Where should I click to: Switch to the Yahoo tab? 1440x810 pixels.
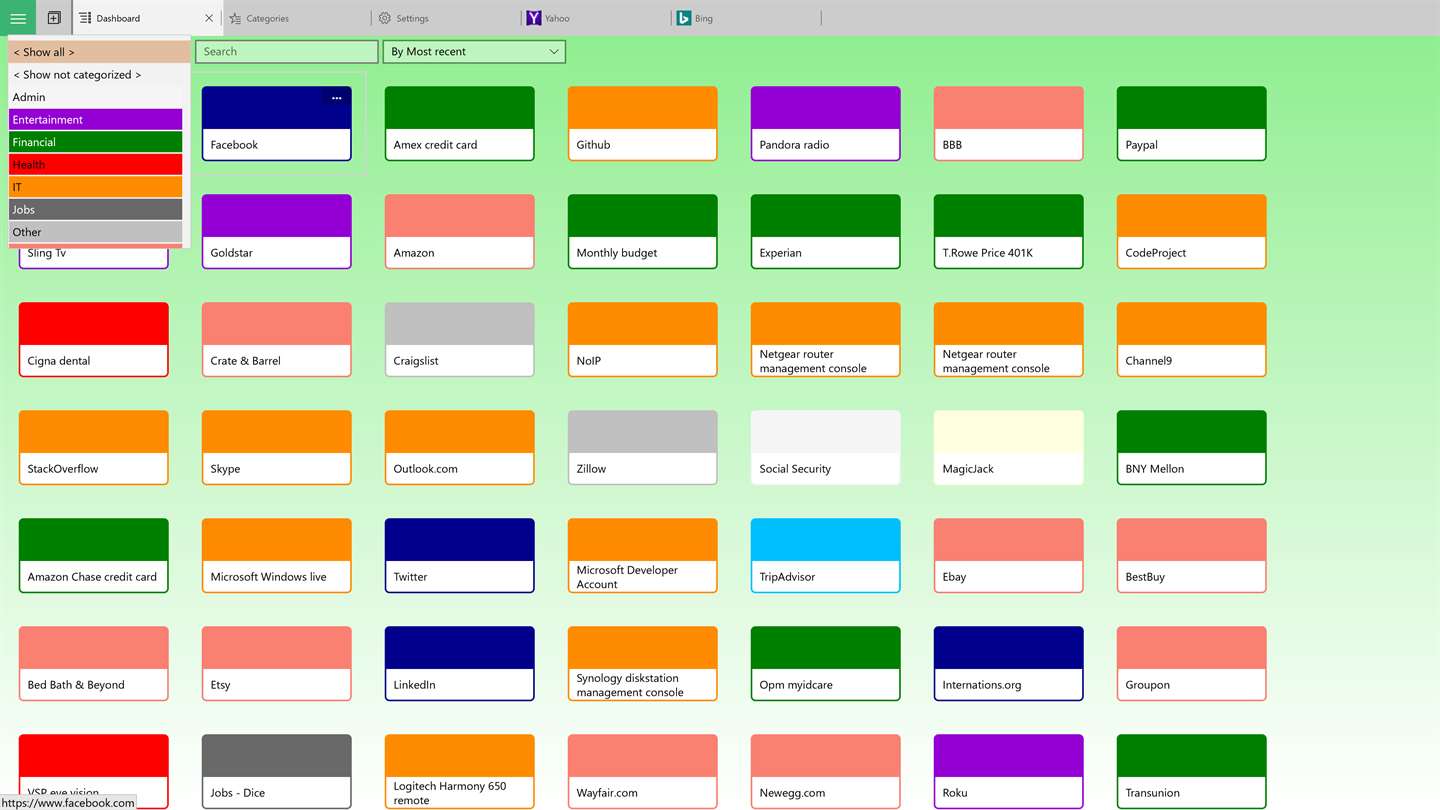tap(596, 18)
